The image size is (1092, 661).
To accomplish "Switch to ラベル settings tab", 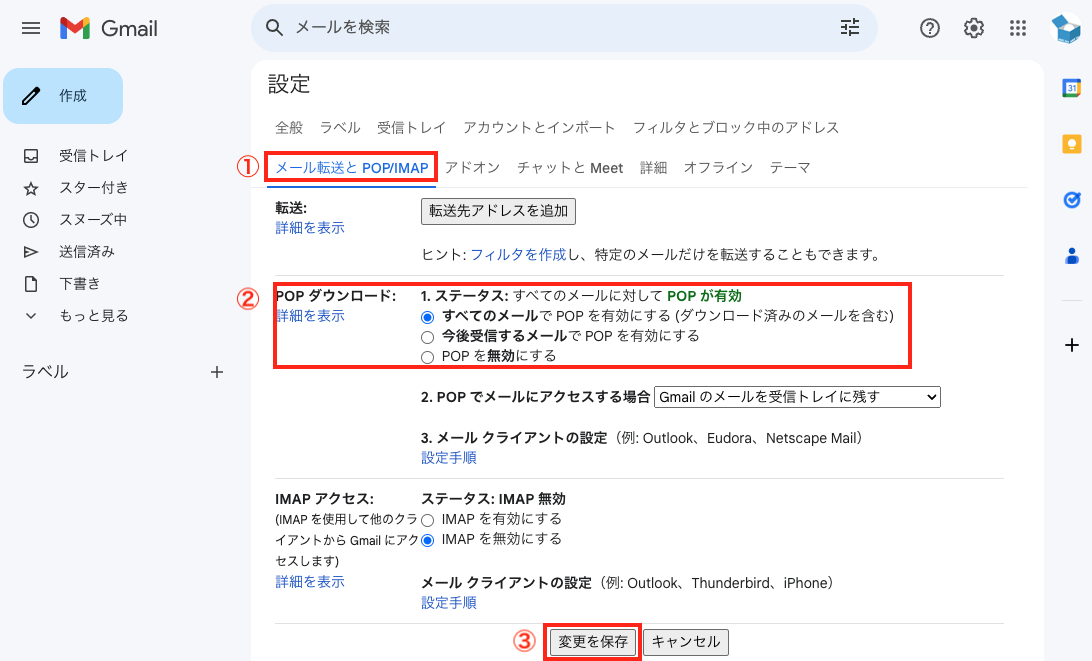I will tap(340, 127).
